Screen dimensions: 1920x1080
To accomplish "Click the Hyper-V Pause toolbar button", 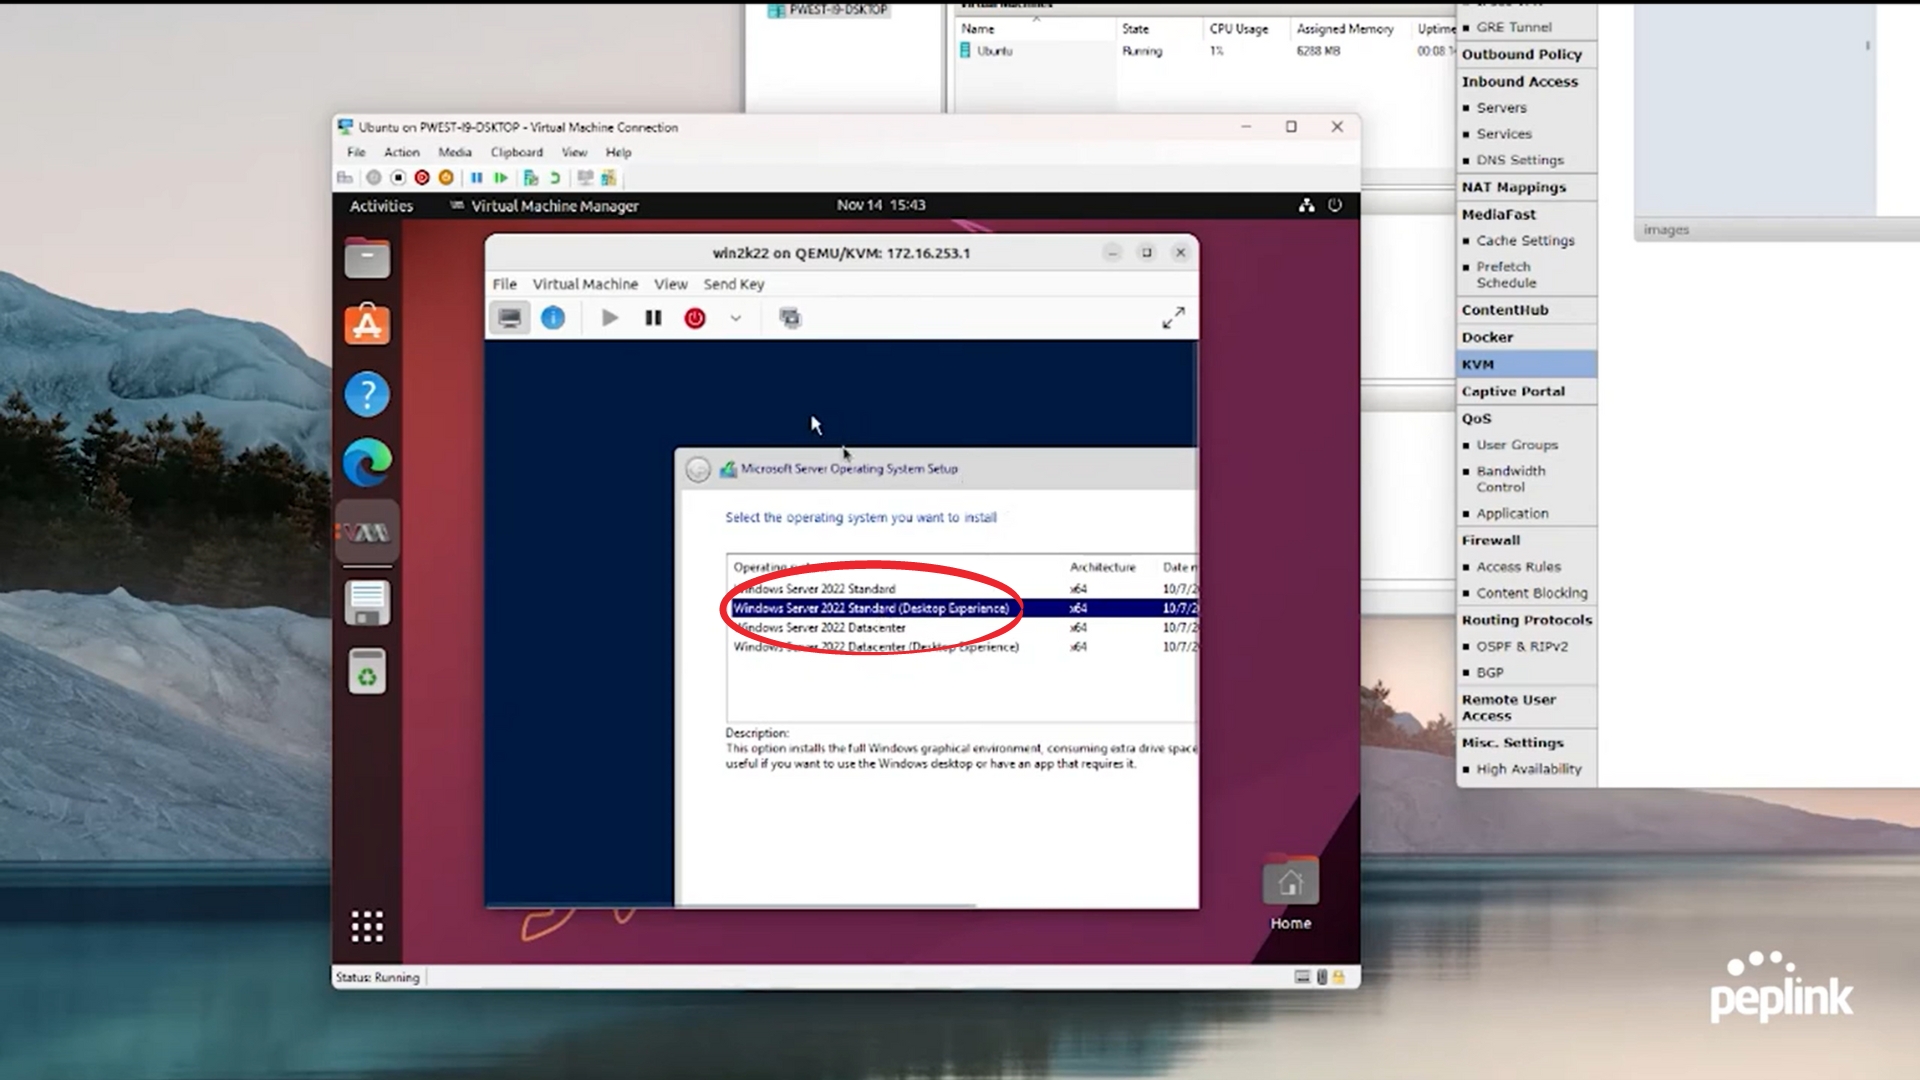I will click(x=476, y=178).
